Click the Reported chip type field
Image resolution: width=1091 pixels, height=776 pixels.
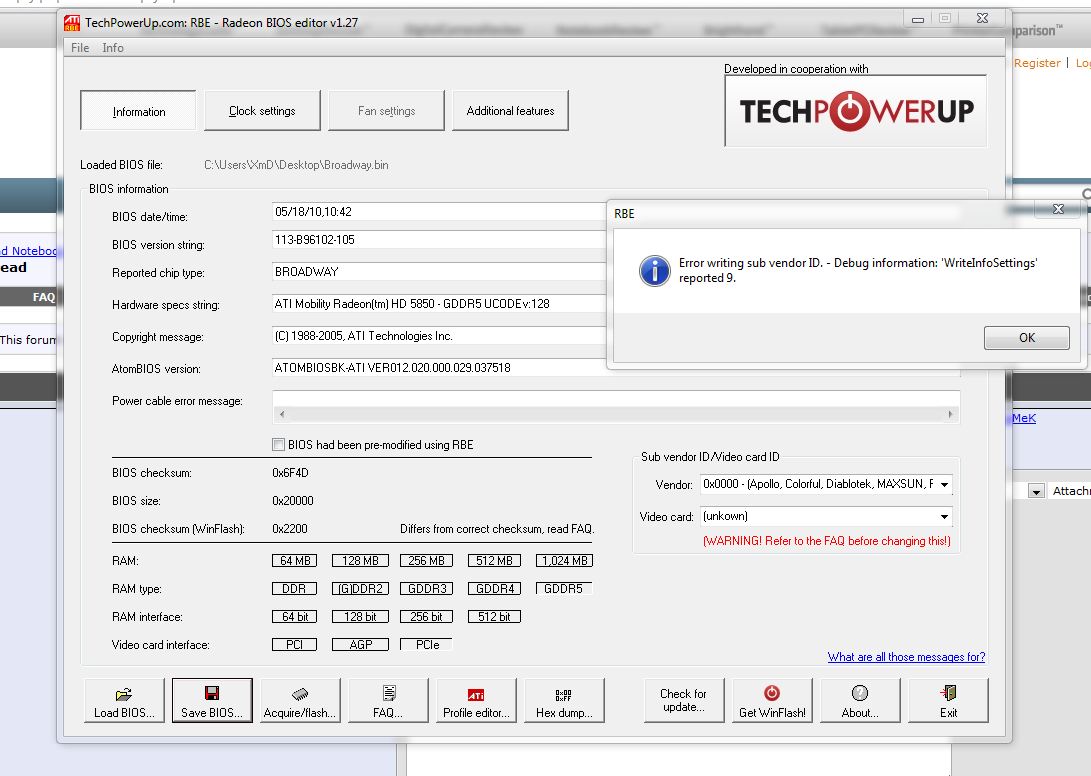439,272
